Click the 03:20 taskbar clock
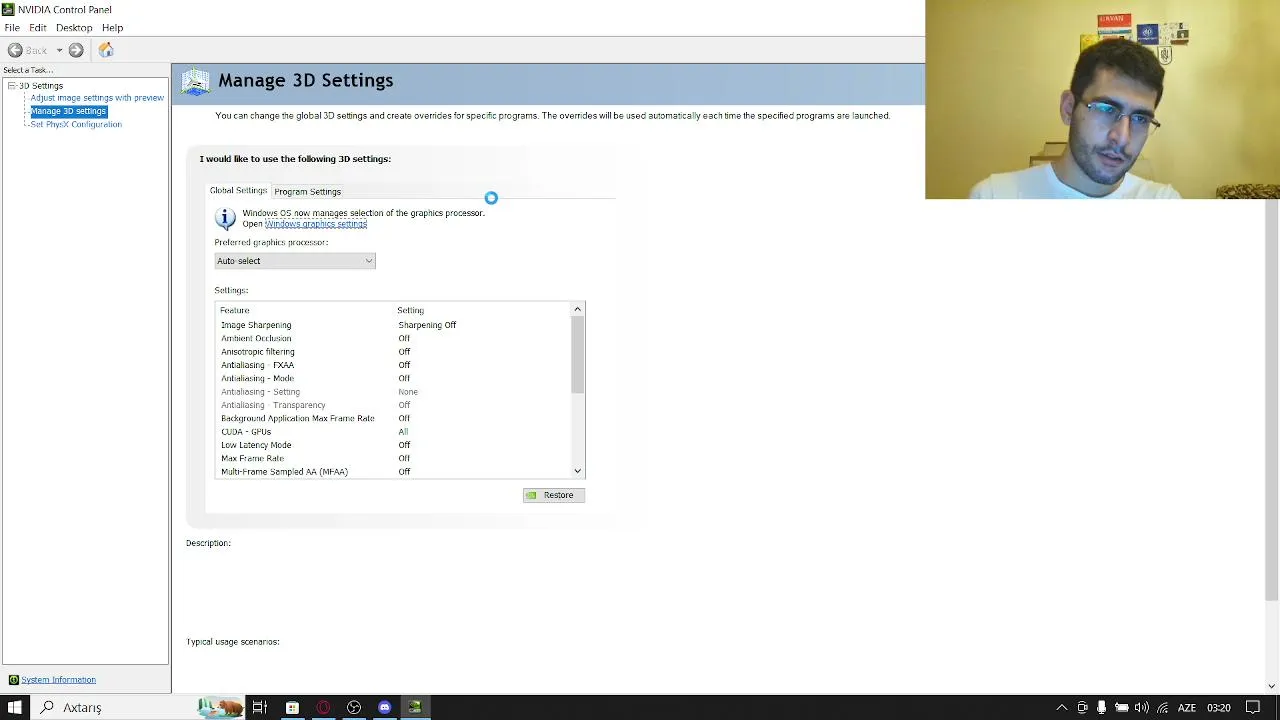1280x720 pixels. [1219, 708]
